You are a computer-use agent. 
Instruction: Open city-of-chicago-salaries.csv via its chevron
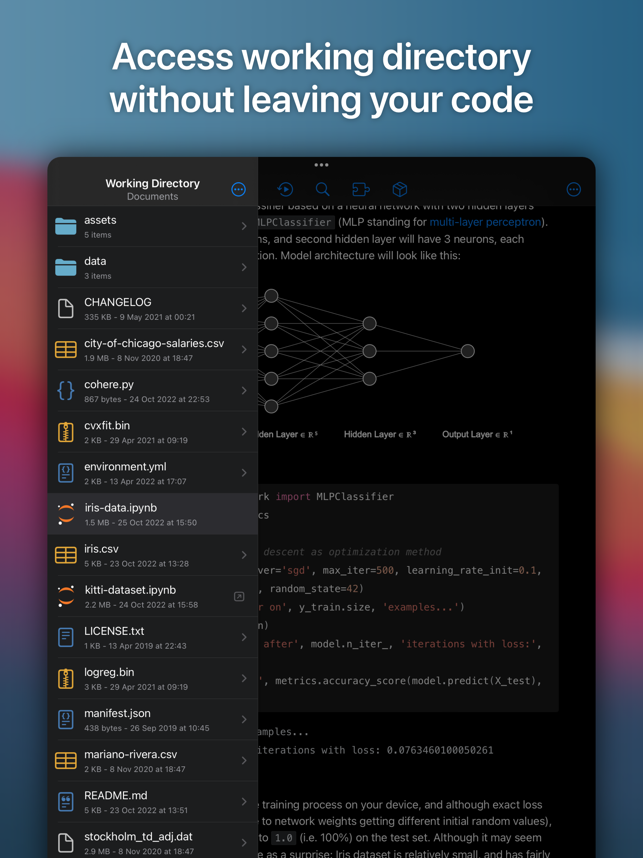click(244, 349)
